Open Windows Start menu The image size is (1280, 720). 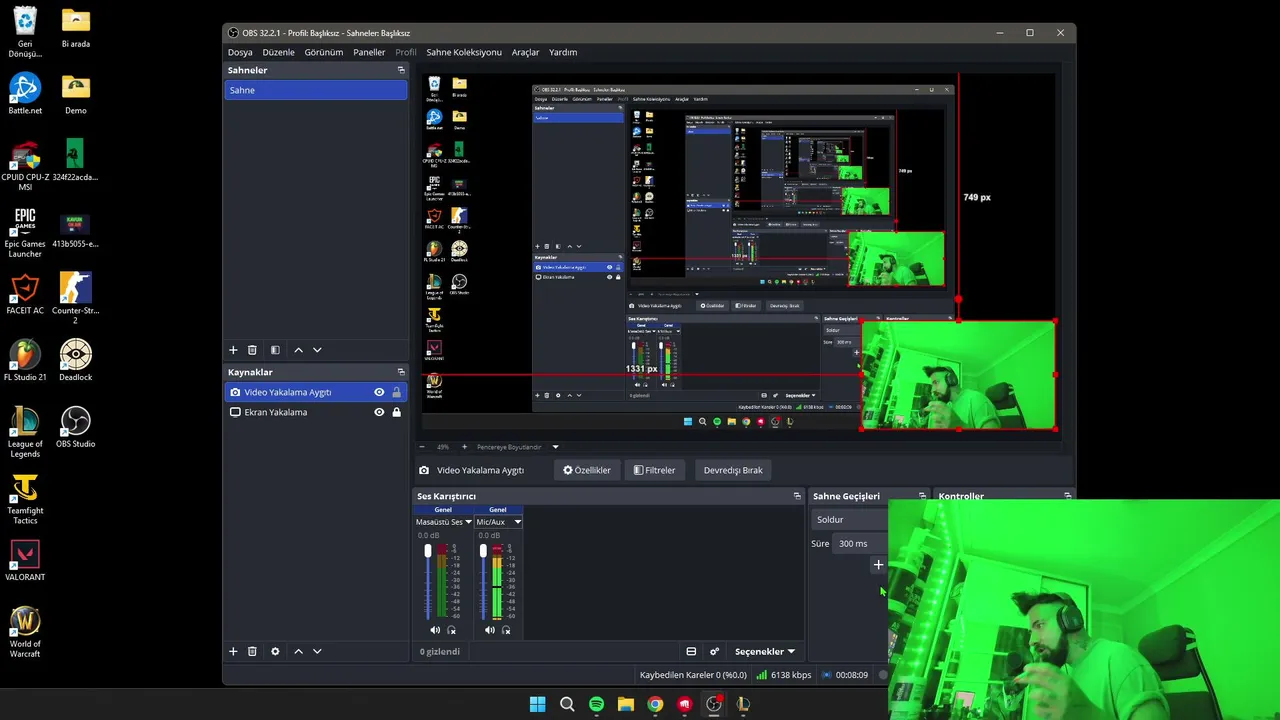coord(537,704)
